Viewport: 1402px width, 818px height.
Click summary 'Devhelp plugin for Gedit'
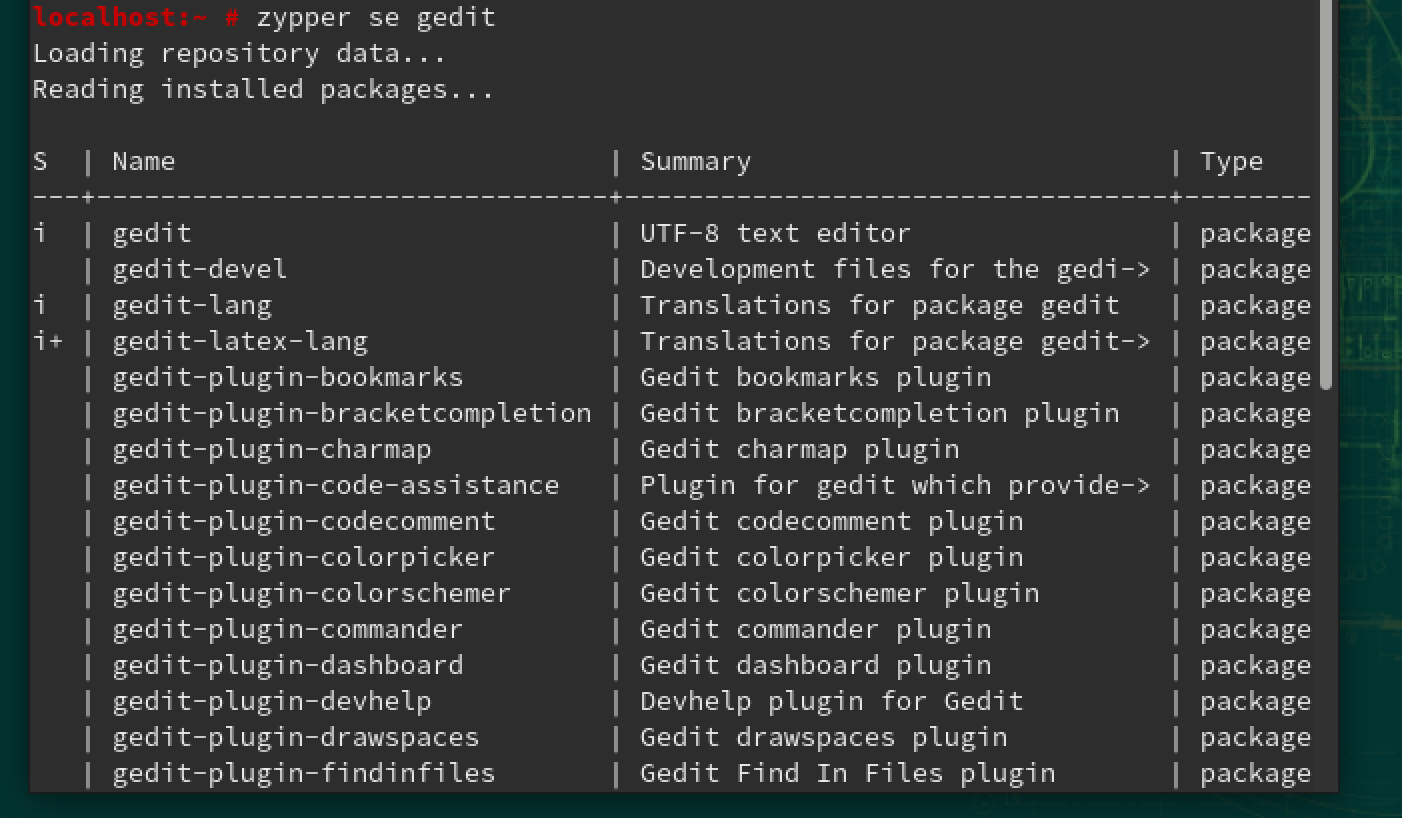click(x=832, y=702)
